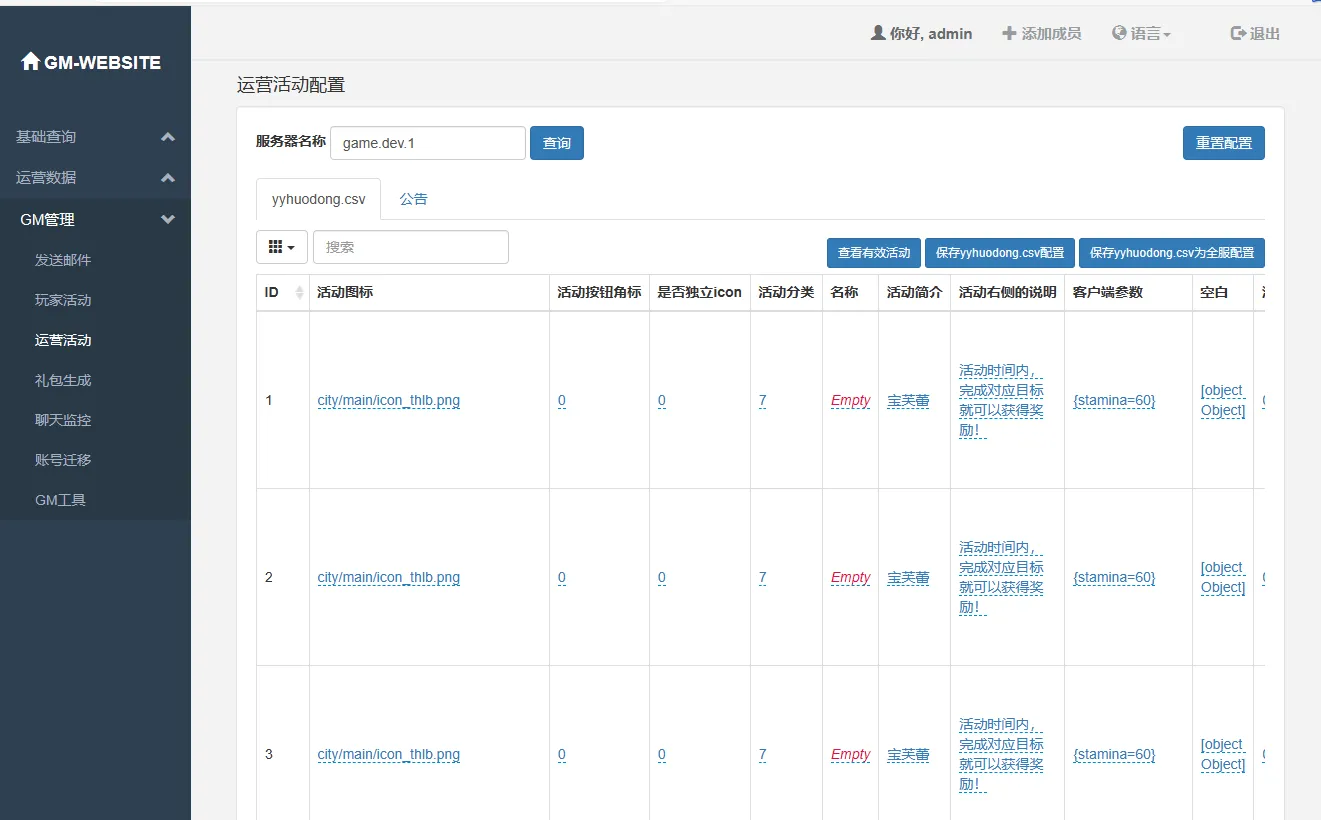The image size is (1321, 820).
Task: Open 礼包生成 in the sidebar
Action: pos(63,380)
